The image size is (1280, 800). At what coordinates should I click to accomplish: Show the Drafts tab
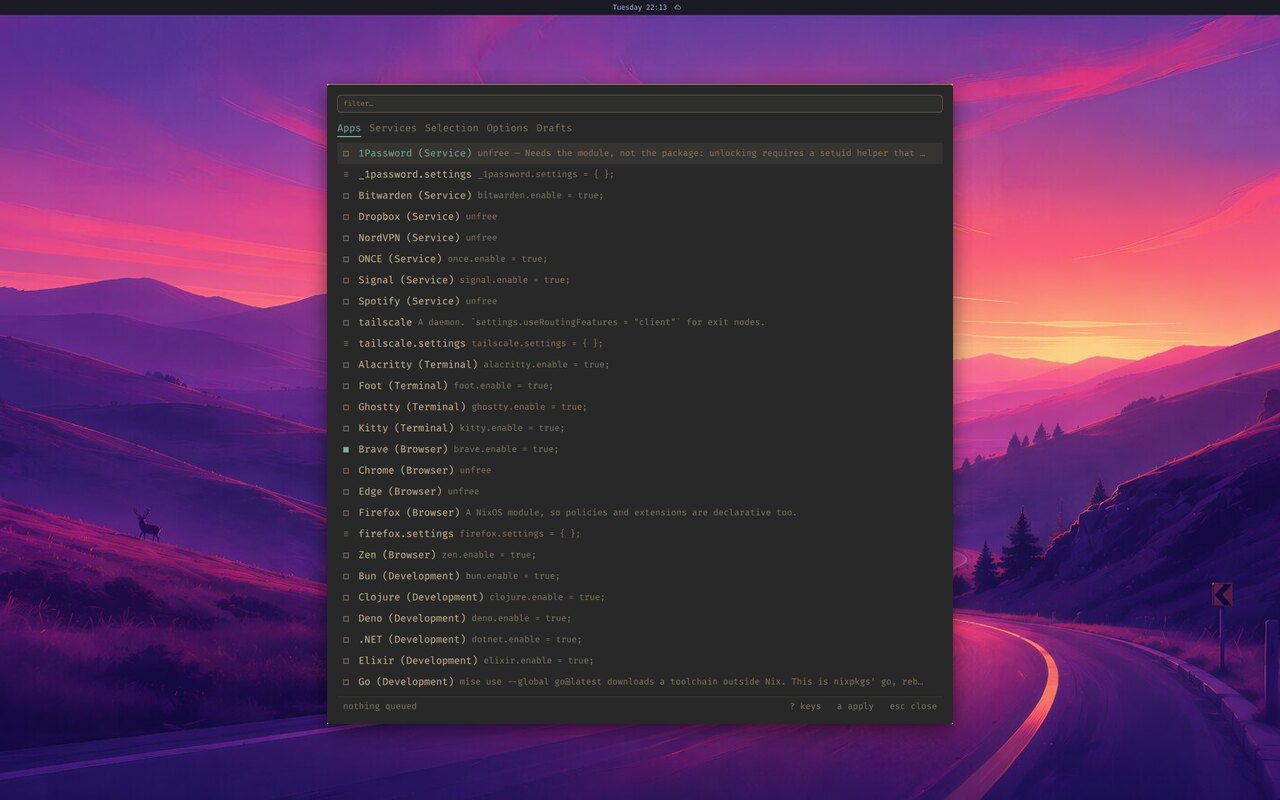(x=554, y=128)
